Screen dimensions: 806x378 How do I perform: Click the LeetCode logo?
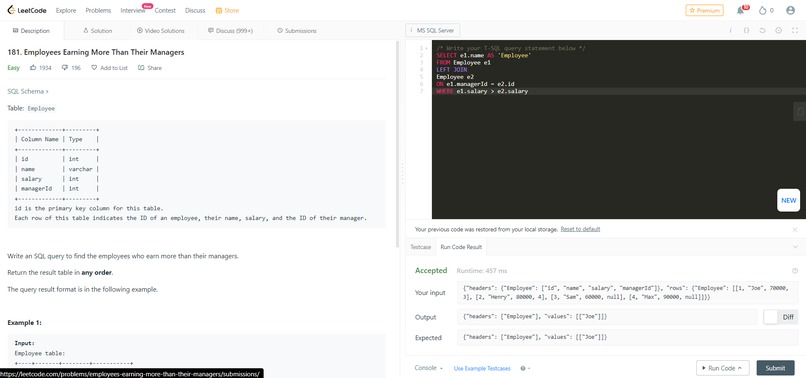click(x=28, y=10)
